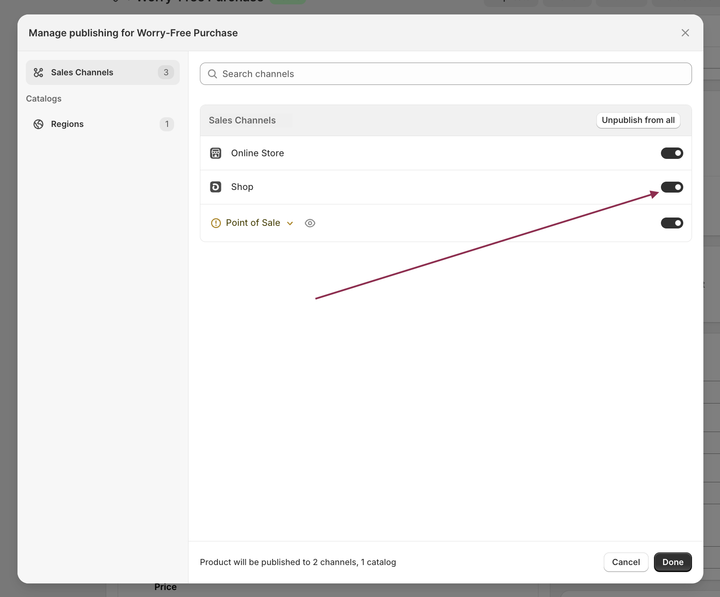The image size is (720, 597).
Task: Focus the Search channels field
Action: tap(450, 74)
